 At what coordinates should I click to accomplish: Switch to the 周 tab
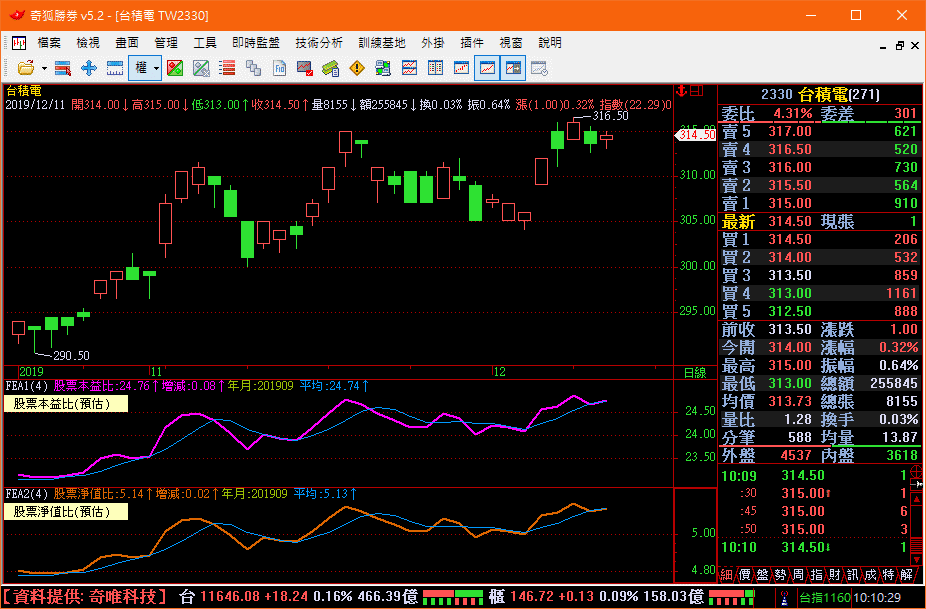click(798, 574)
